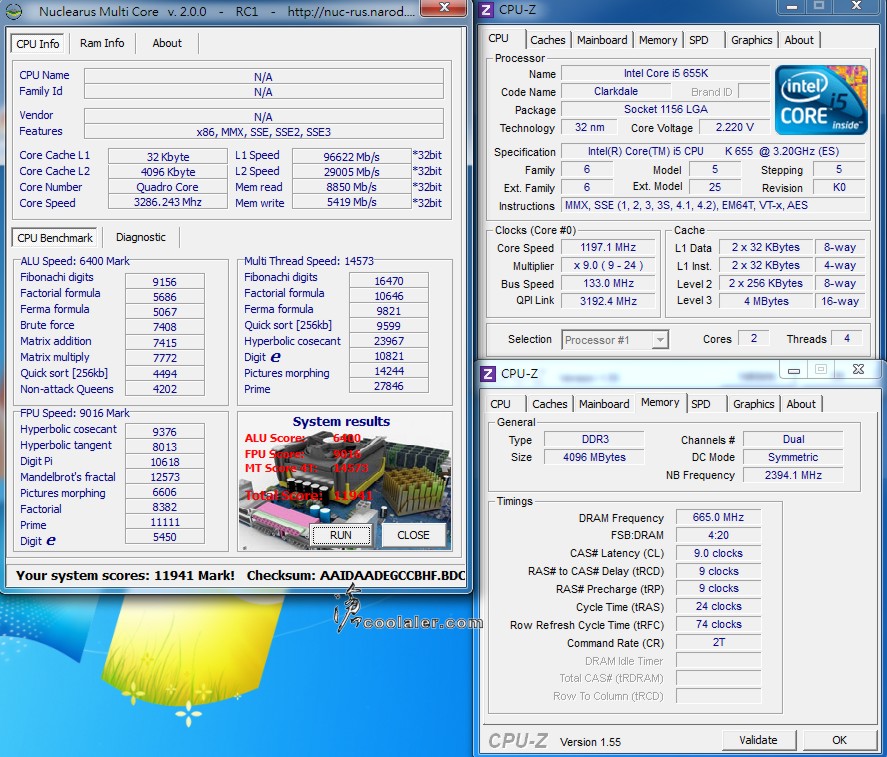Close the Nuclearus Multi Core window

(x=444, y=7)
